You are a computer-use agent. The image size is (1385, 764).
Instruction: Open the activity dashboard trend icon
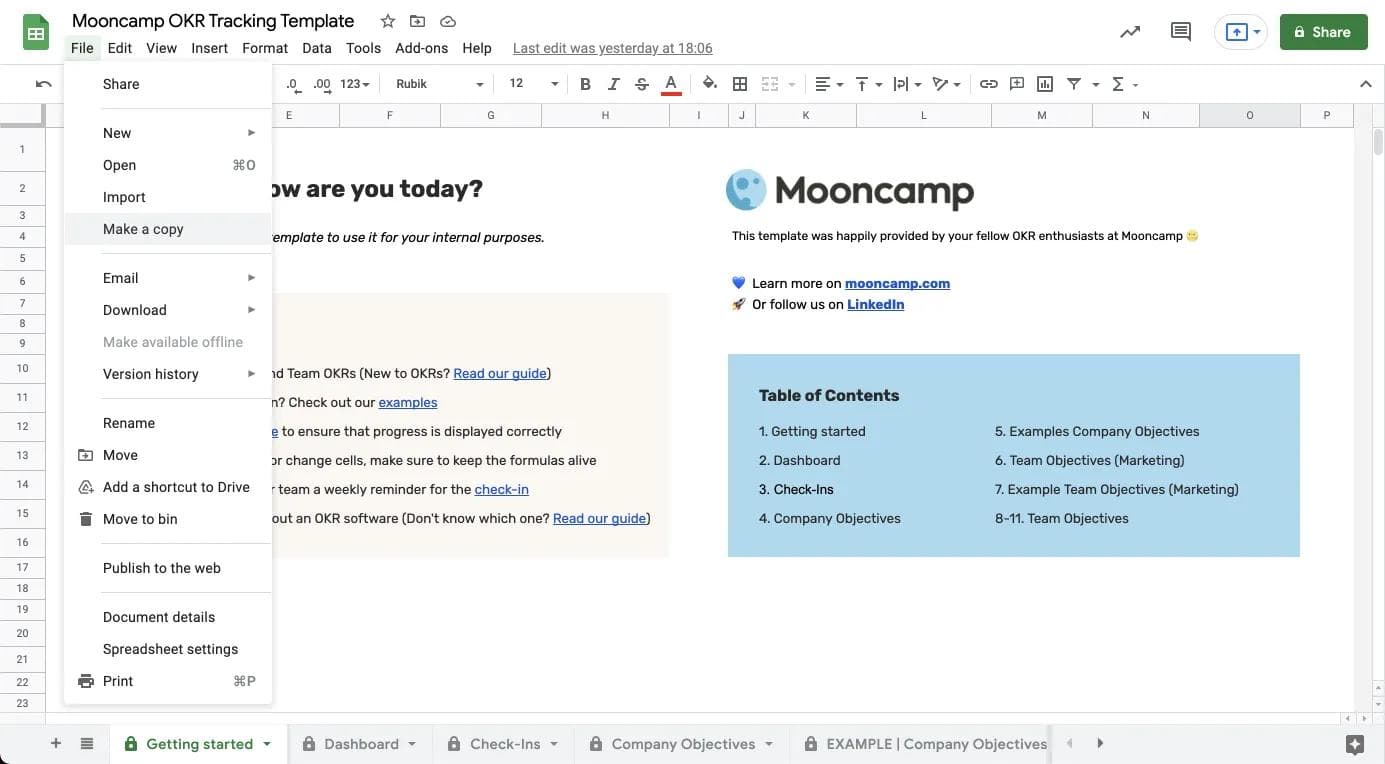click(1130, 32)
